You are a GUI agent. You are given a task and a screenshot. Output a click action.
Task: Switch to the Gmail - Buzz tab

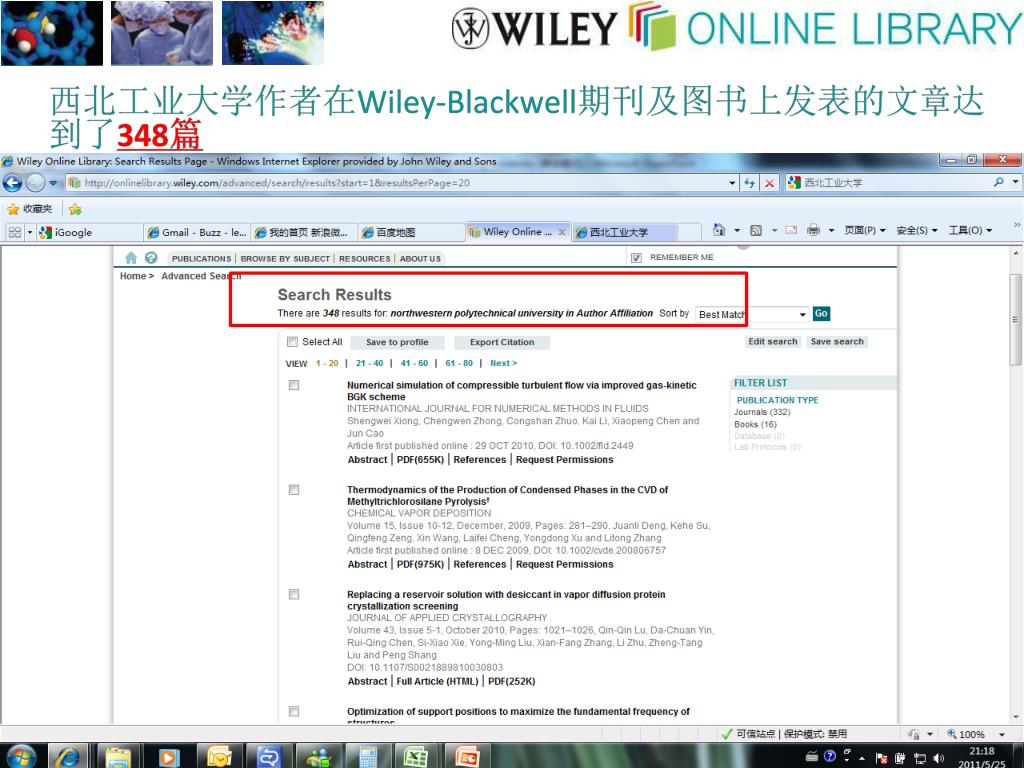[x=197, y=232]
